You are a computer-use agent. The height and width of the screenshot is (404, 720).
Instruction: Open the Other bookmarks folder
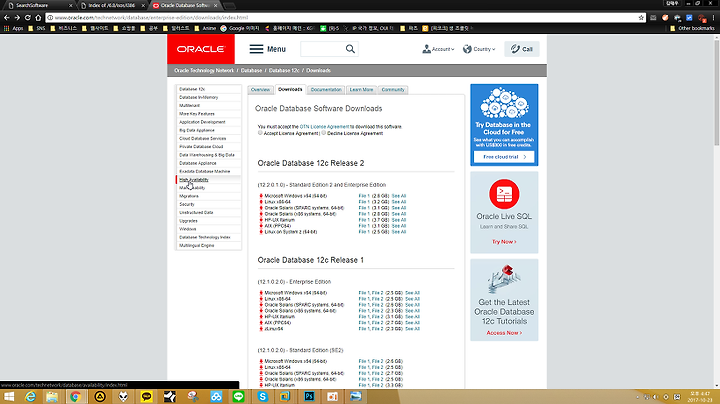(x=692, y=28)
